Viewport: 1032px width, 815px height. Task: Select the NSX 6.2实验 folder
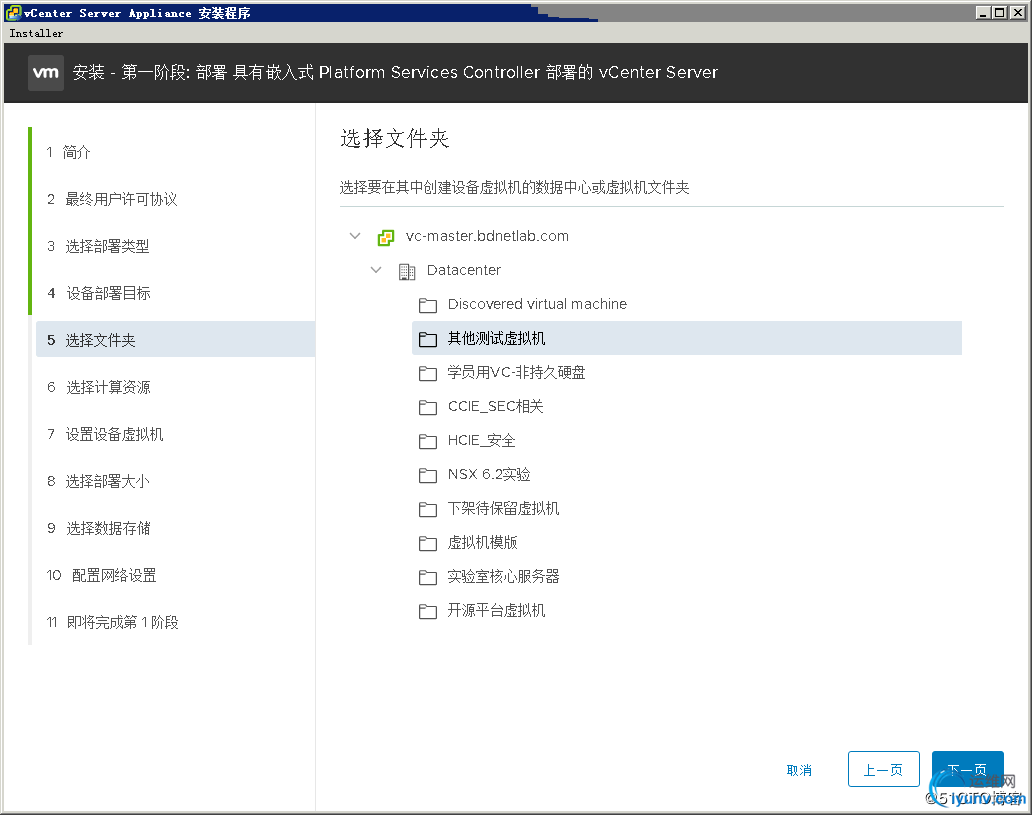click(x=489, y=475)
